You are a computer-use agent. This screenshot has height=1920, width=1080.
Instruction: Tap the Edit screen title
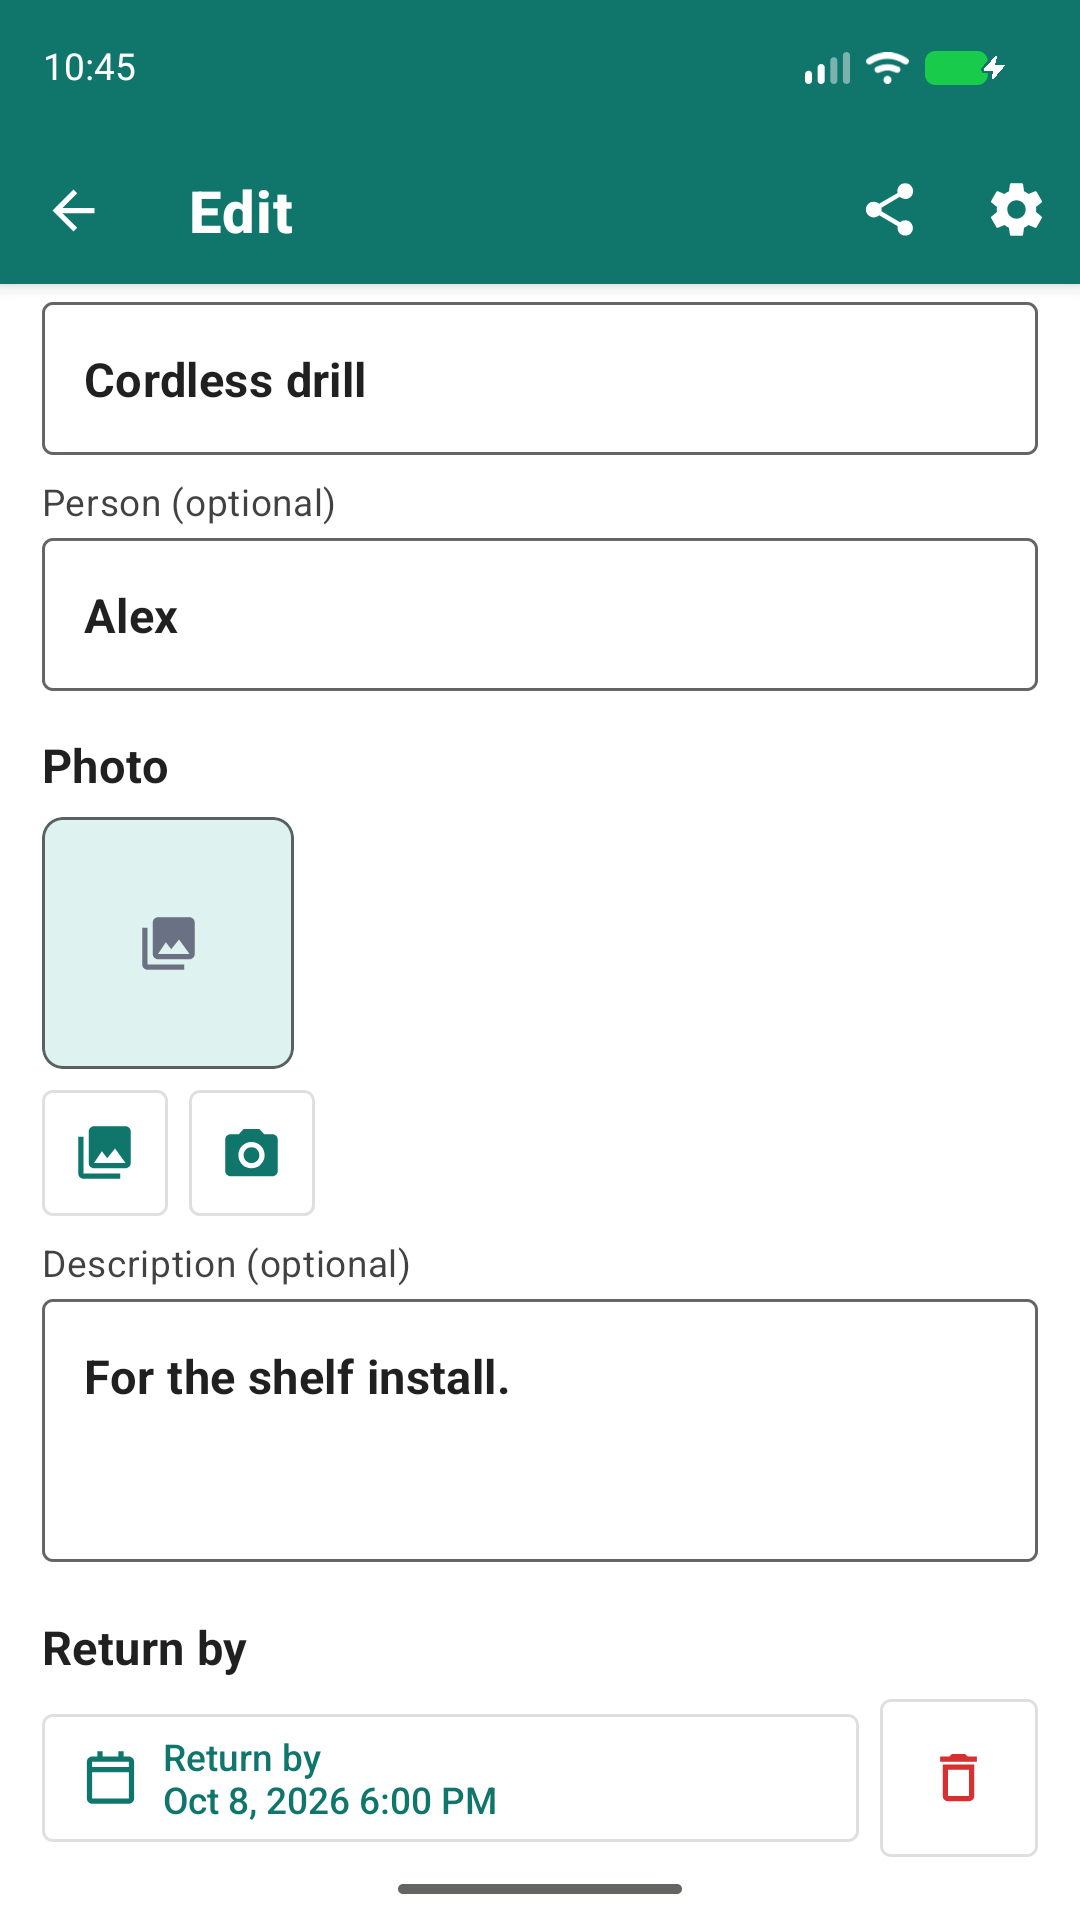pos(241,212)
